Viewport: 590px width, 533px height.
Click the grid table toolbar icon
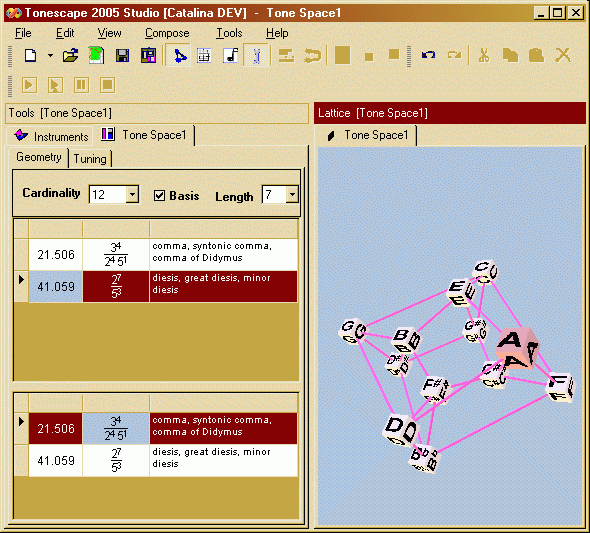(204, 56)
